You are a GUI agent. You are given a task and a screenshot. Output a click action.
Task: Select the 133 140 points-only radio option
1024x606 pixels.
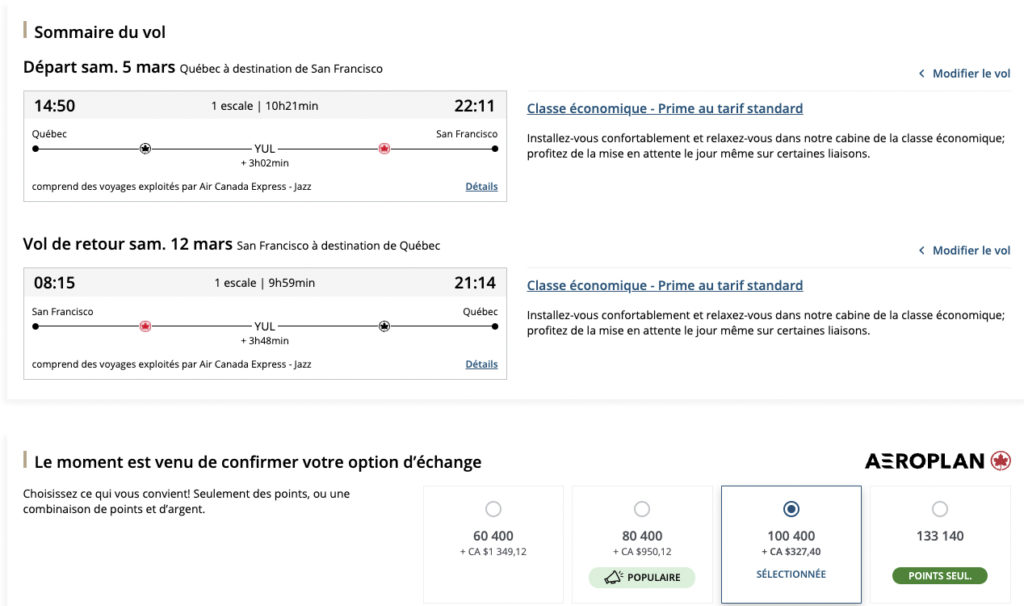[940, 509]
